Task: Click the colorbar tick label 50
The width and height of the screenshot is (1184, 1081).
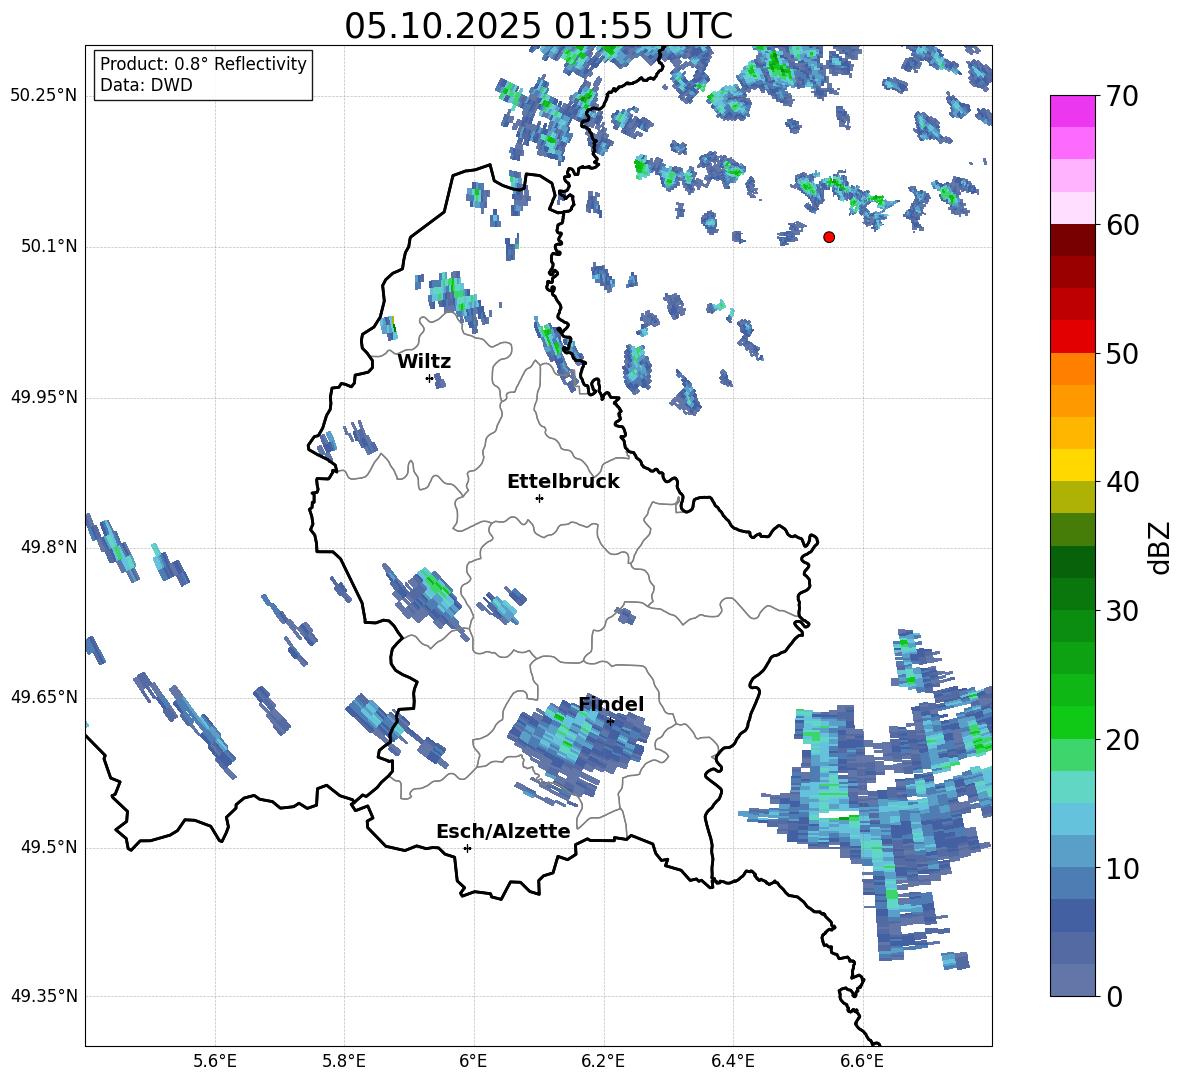Action: (x=1123, y=354)
